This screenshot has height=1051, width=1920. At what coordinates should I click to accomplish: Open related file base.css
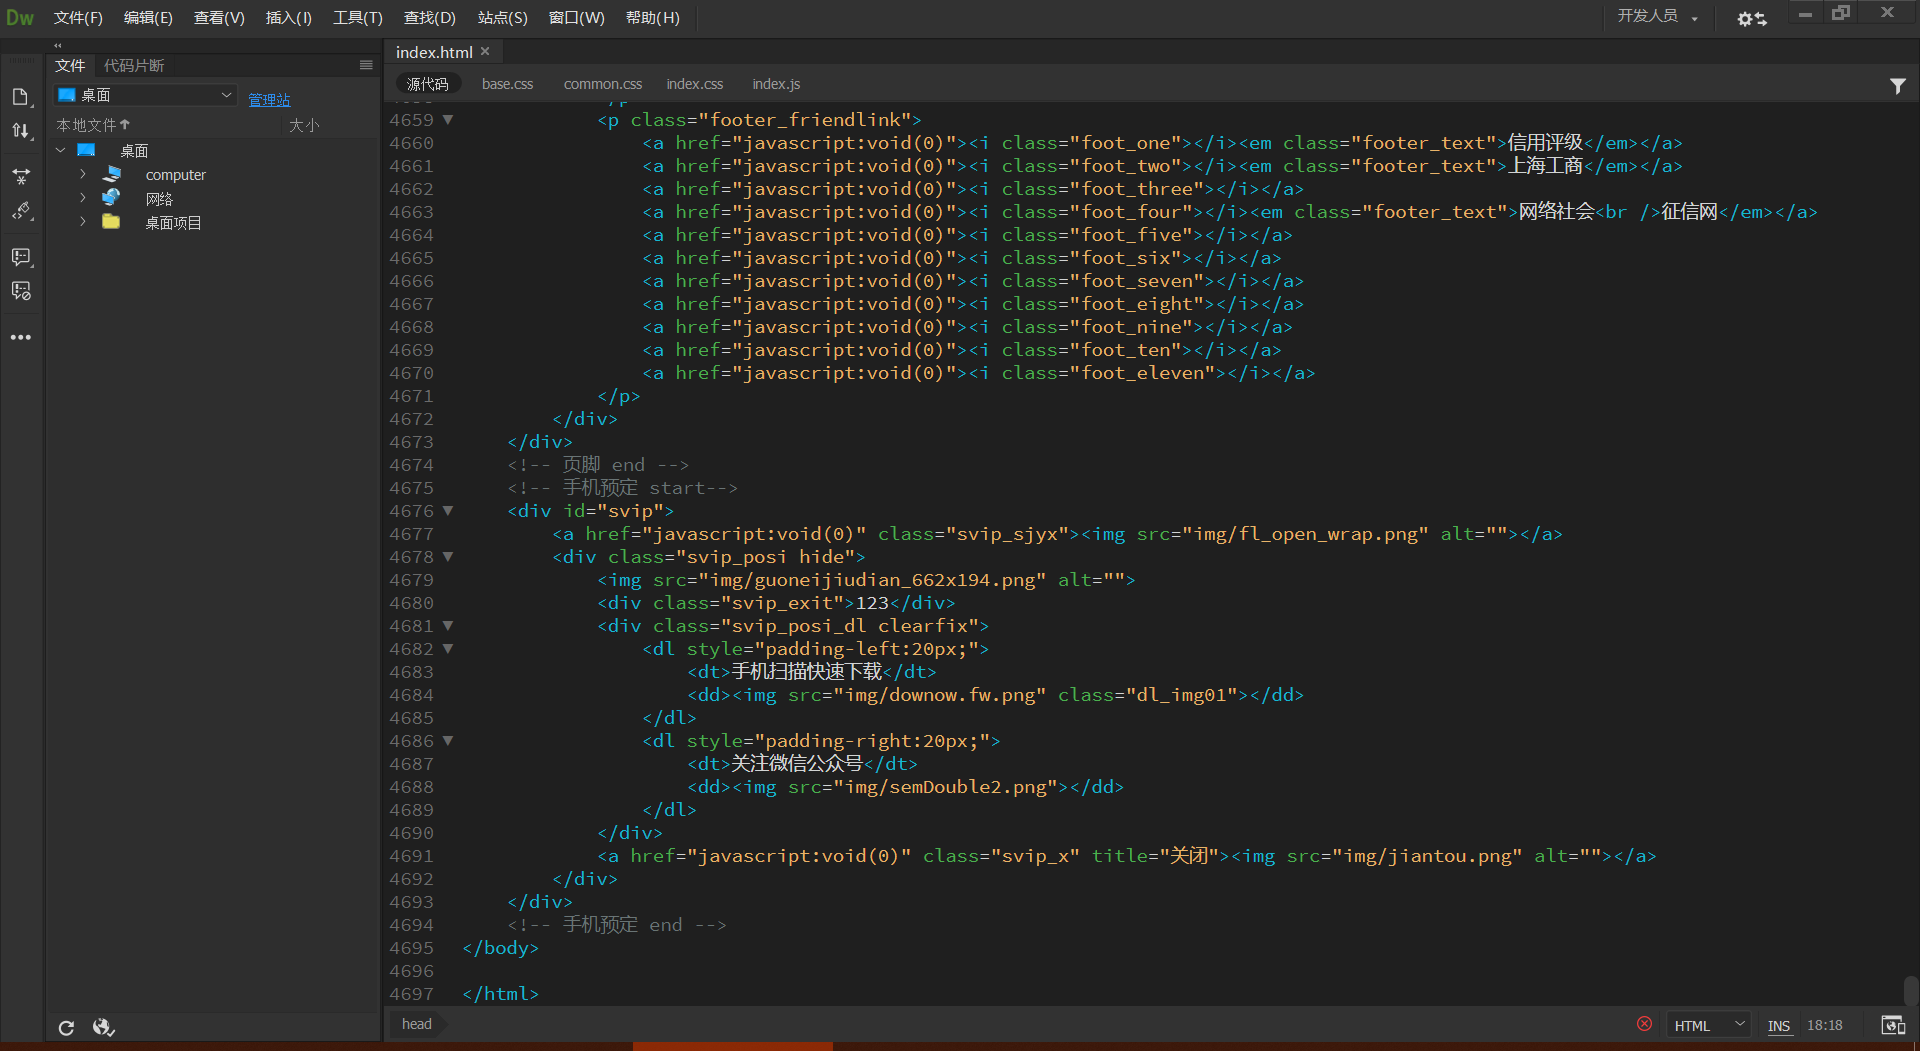[507, 84]
